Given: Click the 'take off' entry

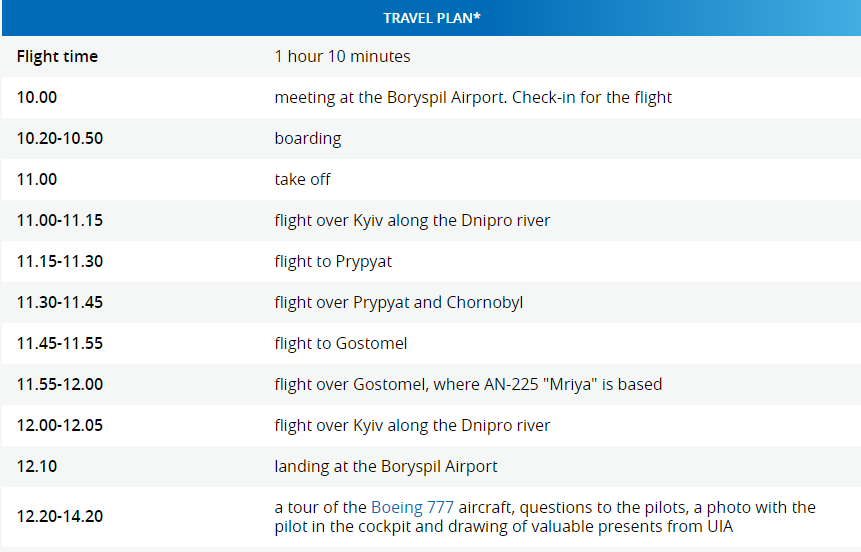Looking at the screenshot, I should tap(302, 180).
